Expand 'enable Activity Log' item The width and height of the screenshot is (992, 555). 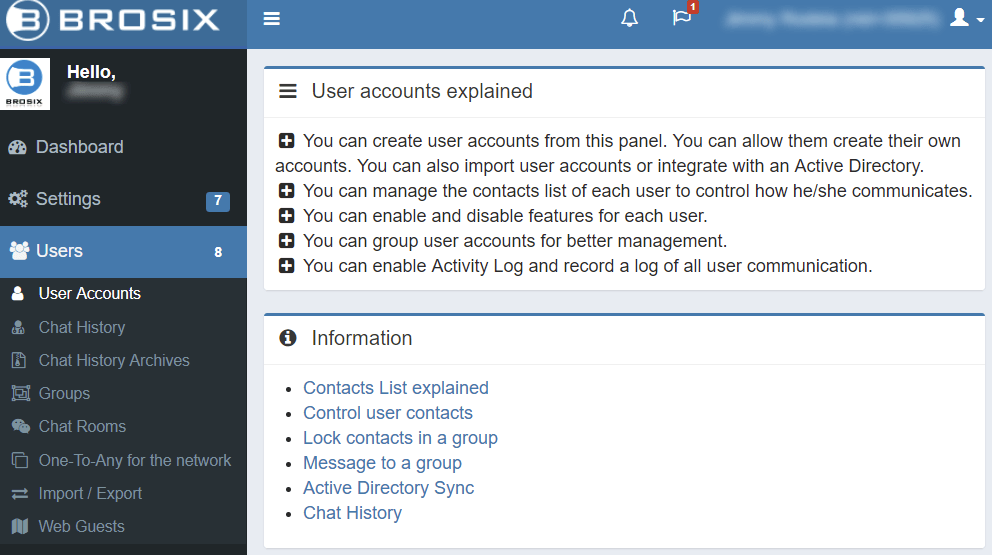(x=287, y=266)
